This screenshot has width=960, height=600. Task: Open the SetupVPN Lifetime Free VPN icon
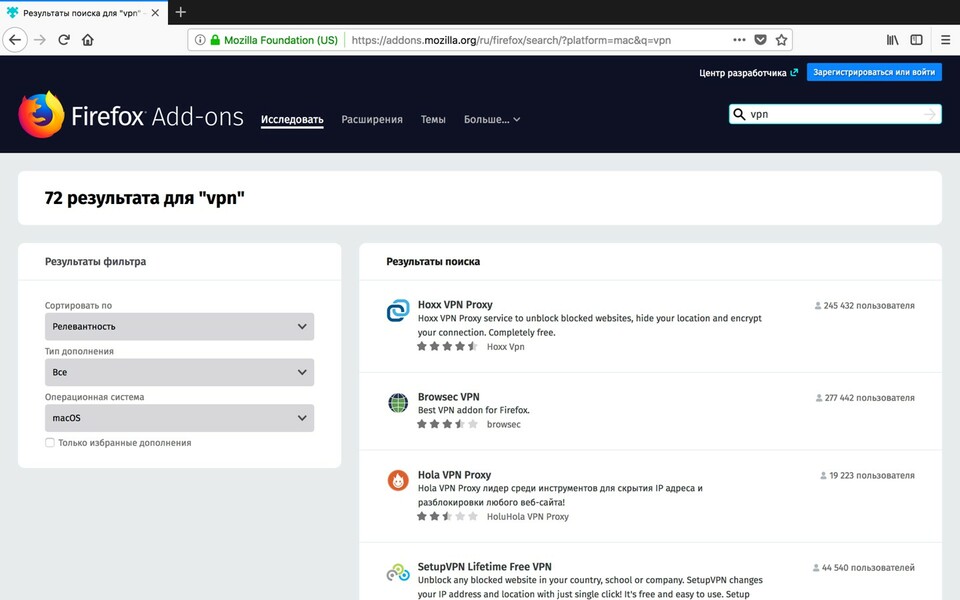(x=398, y=572)
